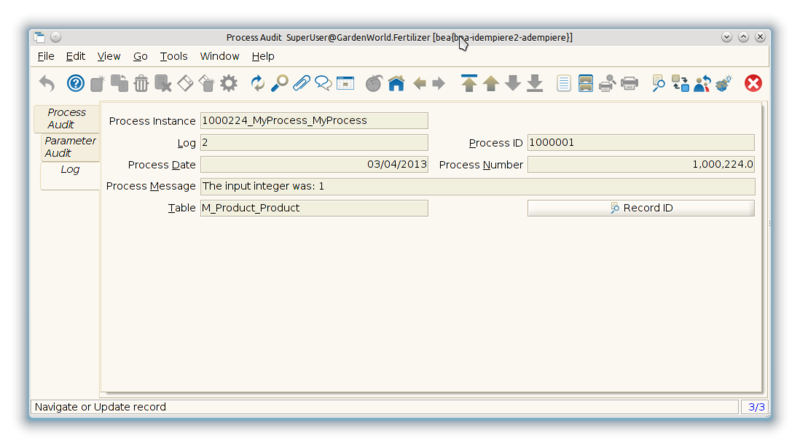This screenshot has width=800, height=447.
Task: Click the Undo changes arrow icon
Action: click(x=47, y=83)
